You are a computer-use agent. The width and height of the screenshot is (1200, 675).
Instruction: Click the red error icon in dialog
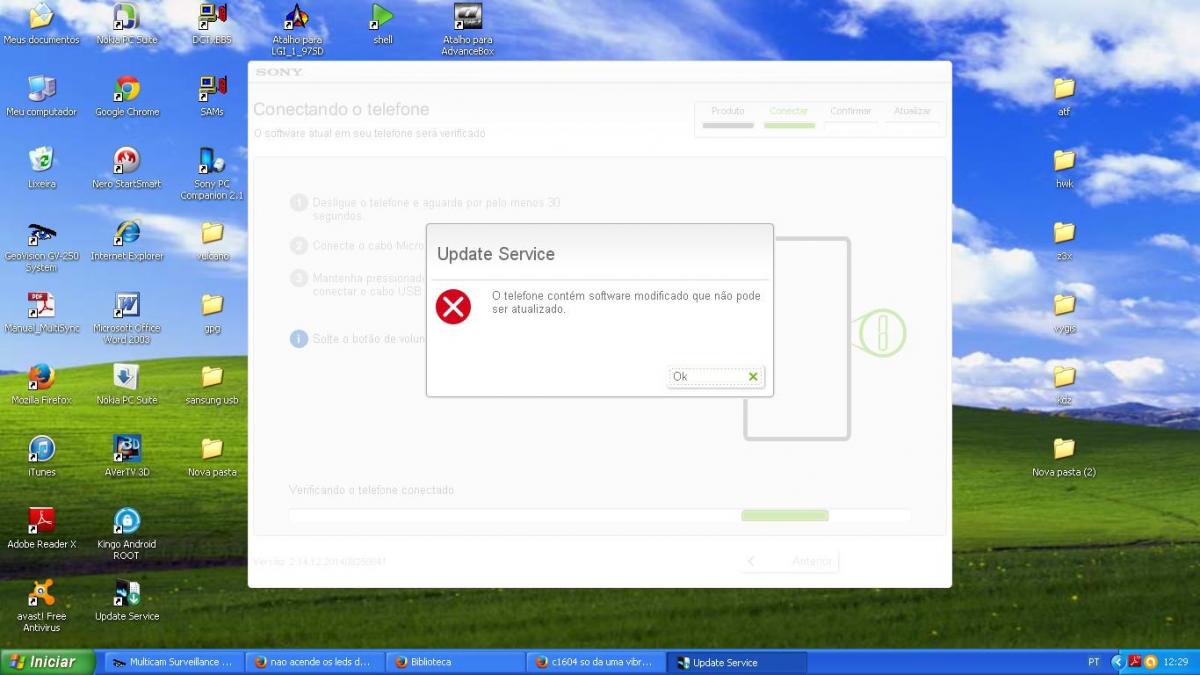[453, 307]
